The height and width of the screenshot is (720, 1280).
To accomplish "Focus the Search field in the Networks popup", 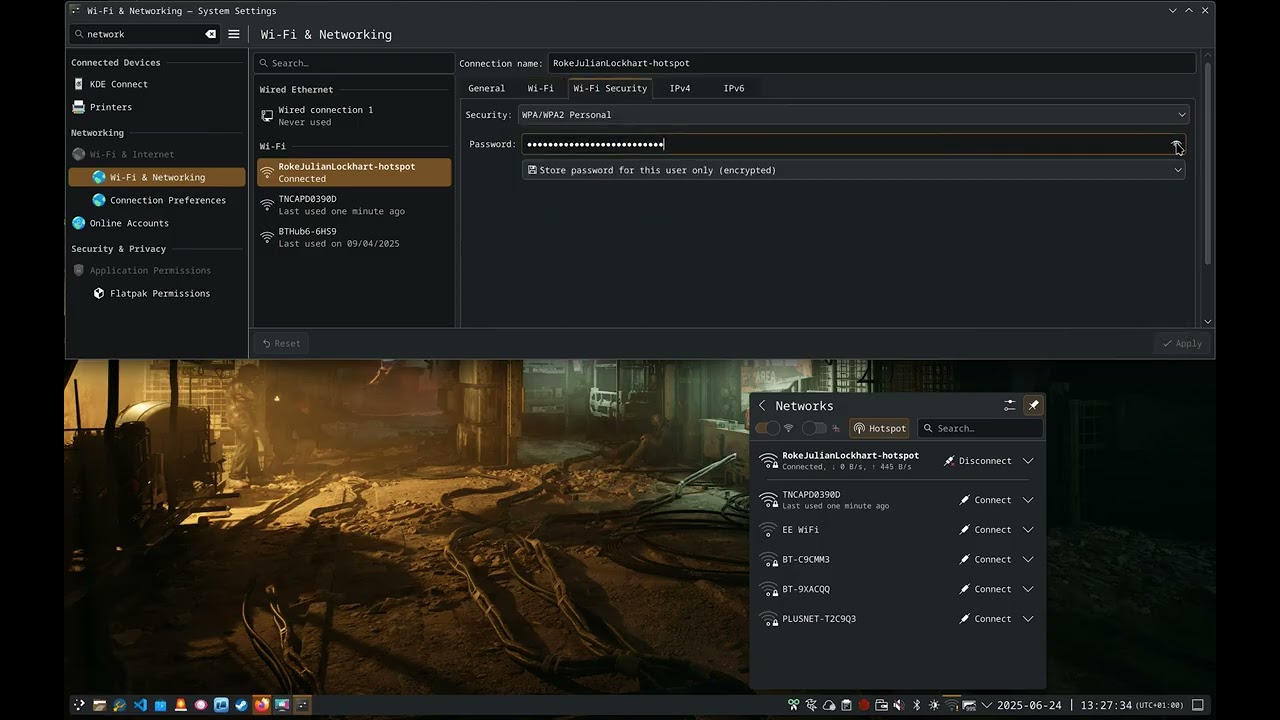I will [x=980, y=428].
